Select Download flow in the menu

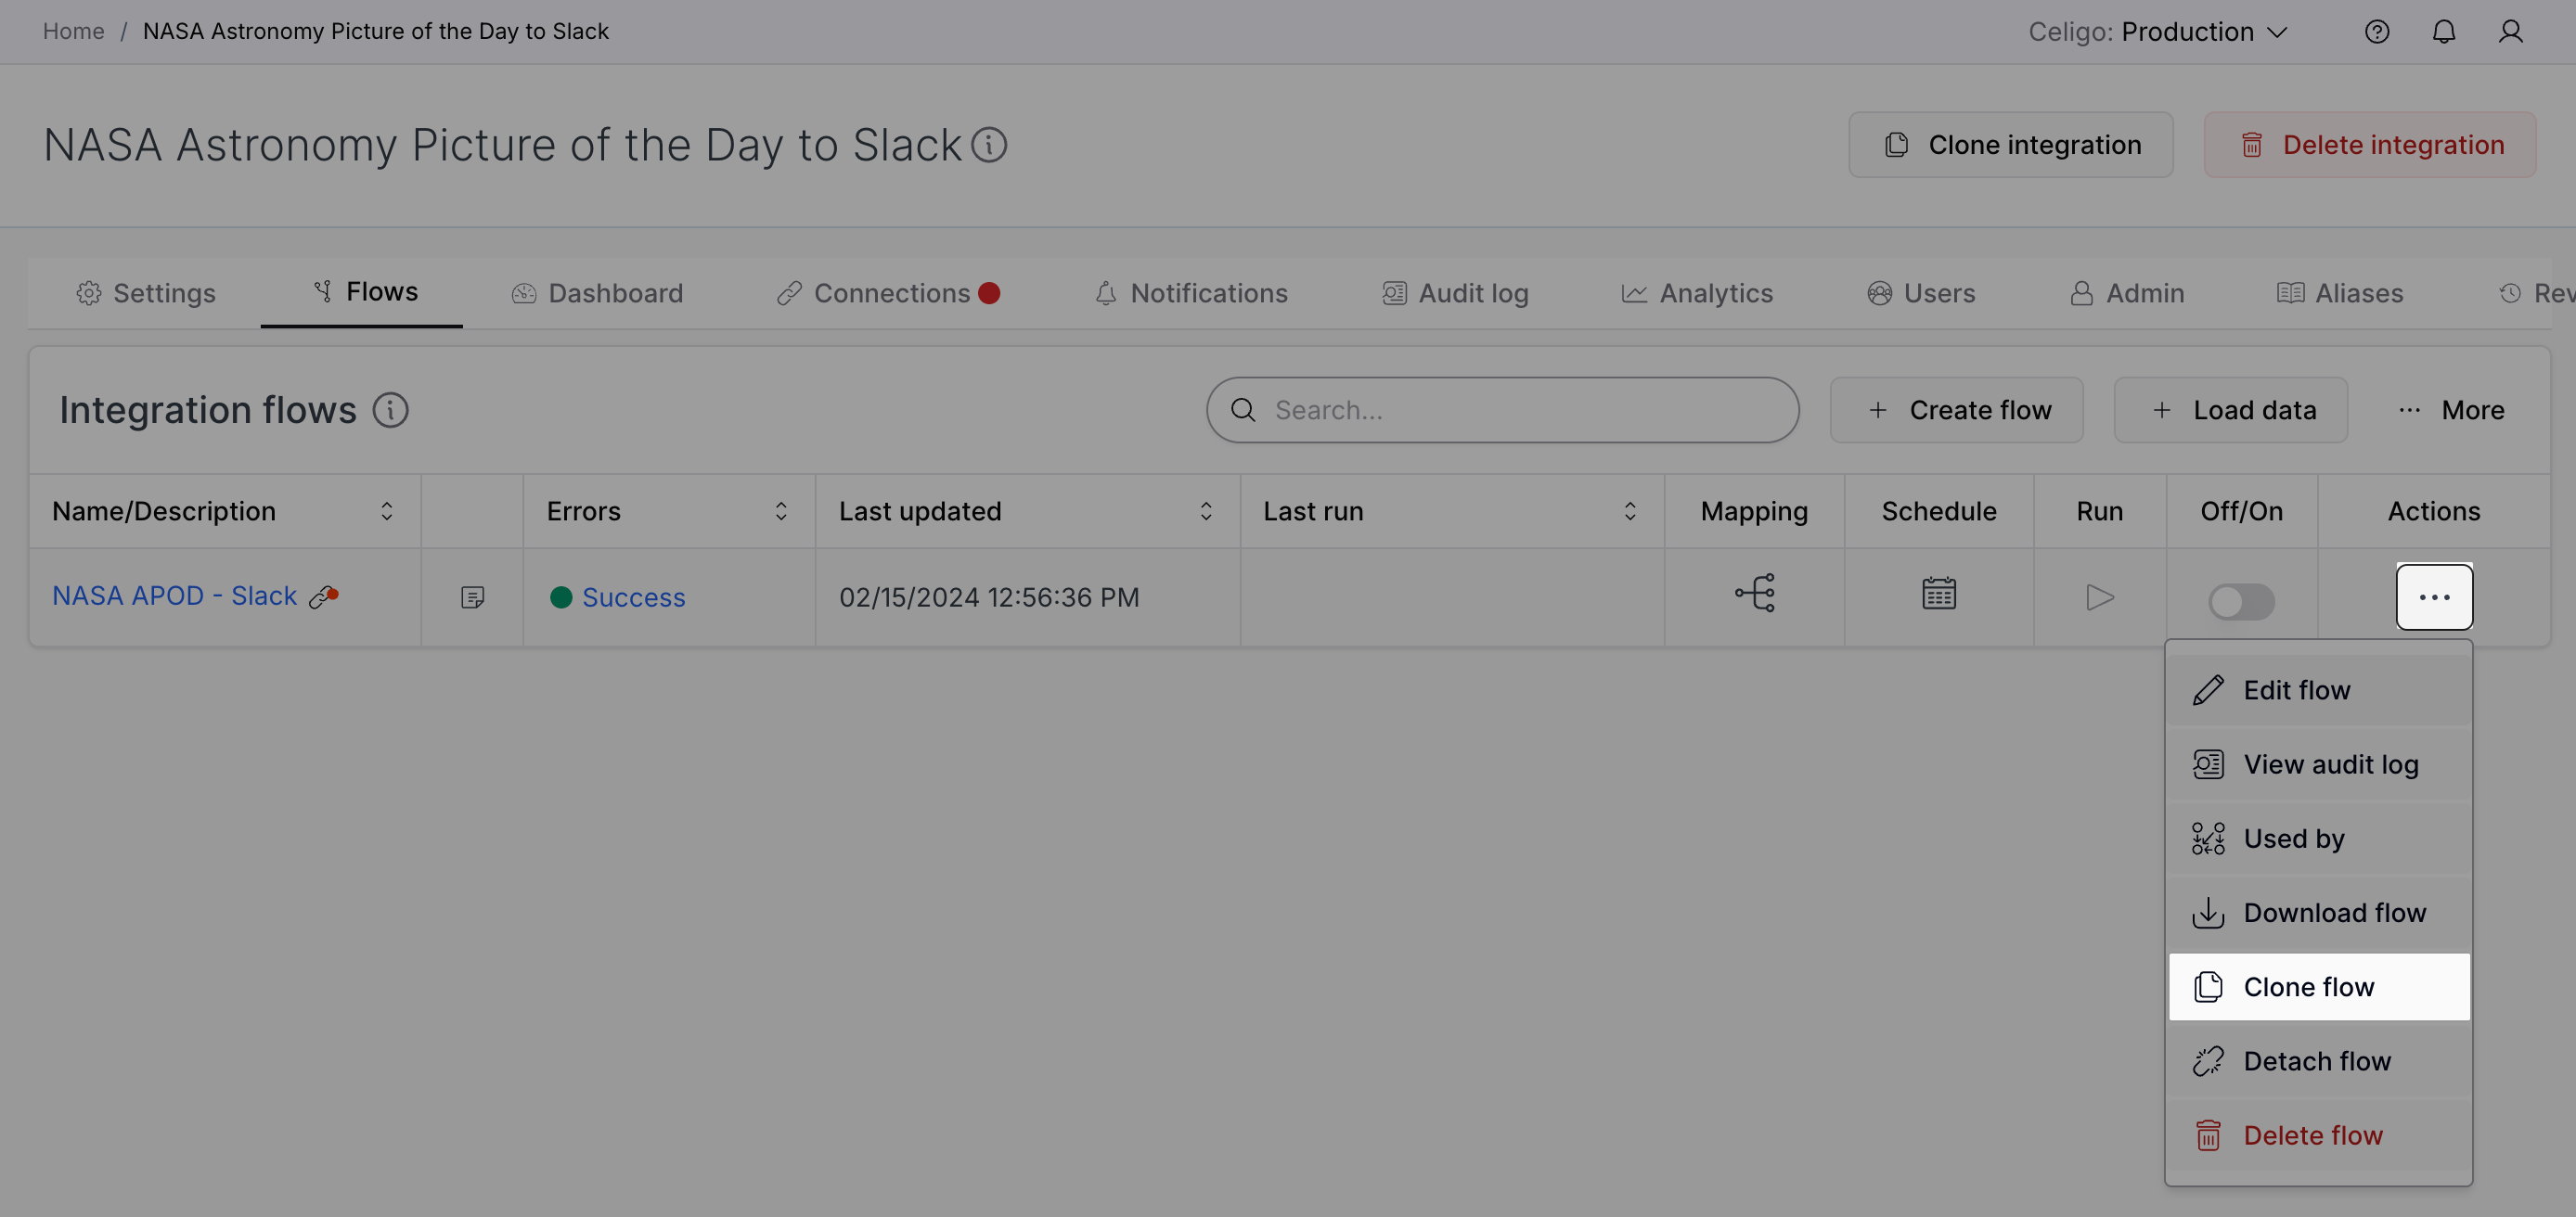point(2319,912)
